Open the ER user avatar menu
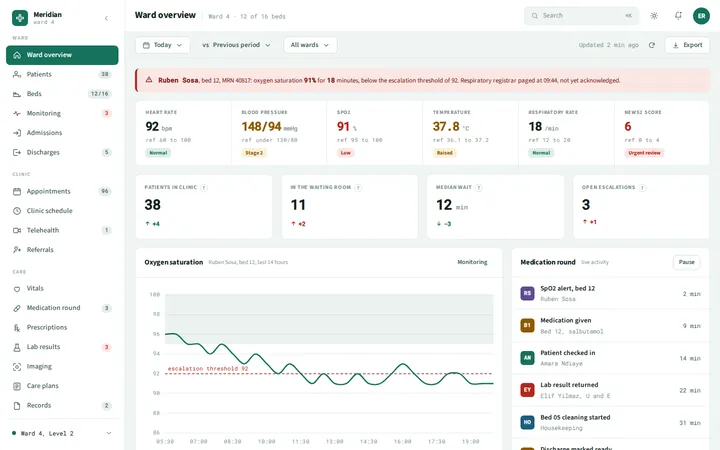720x450 pixels. coord(701,16)
